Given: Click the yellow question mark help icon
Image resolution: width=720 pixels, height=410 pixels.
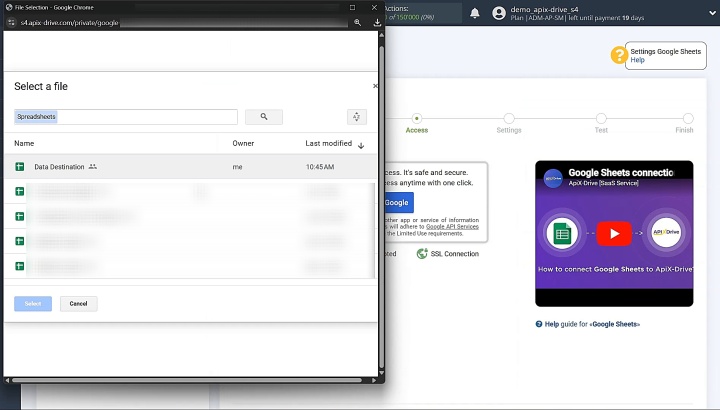Looking at the screenshot, I should click(619, 55).
